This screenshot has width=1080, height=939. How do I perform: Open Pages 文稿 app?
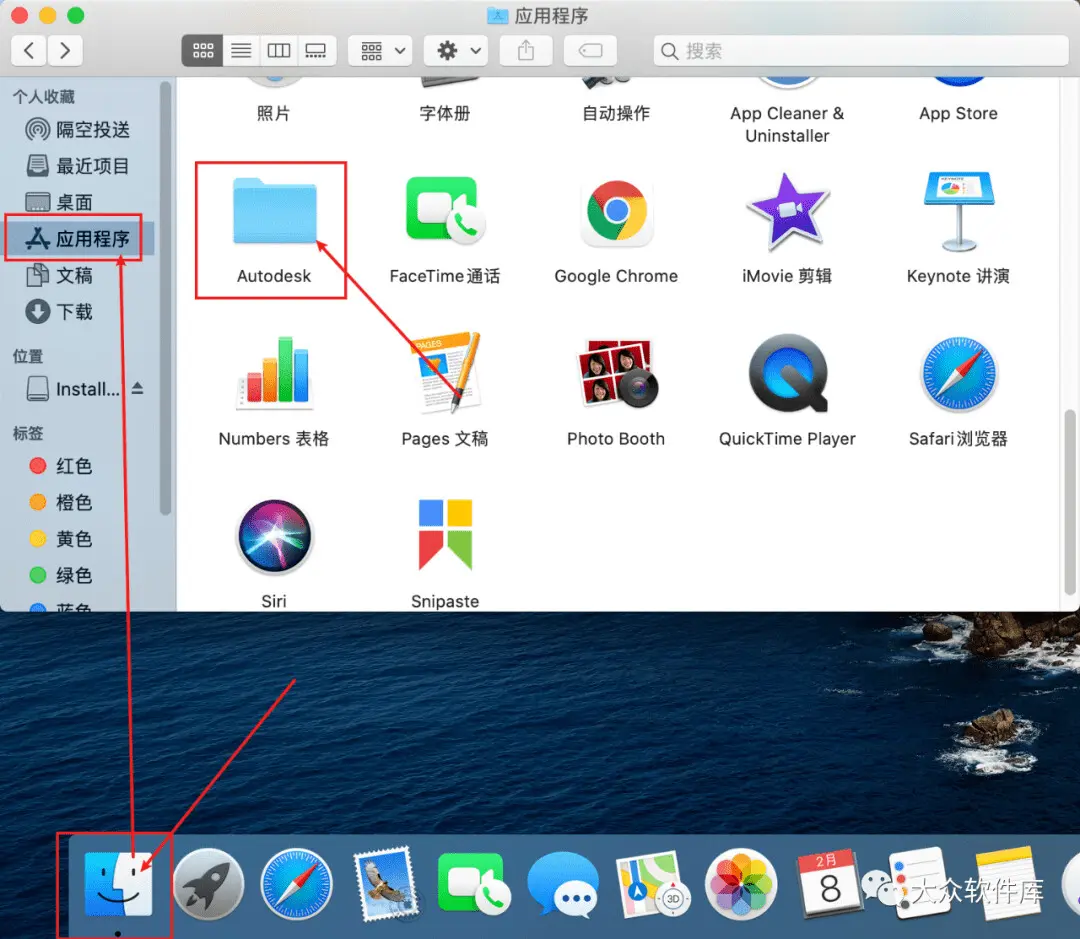445,373
